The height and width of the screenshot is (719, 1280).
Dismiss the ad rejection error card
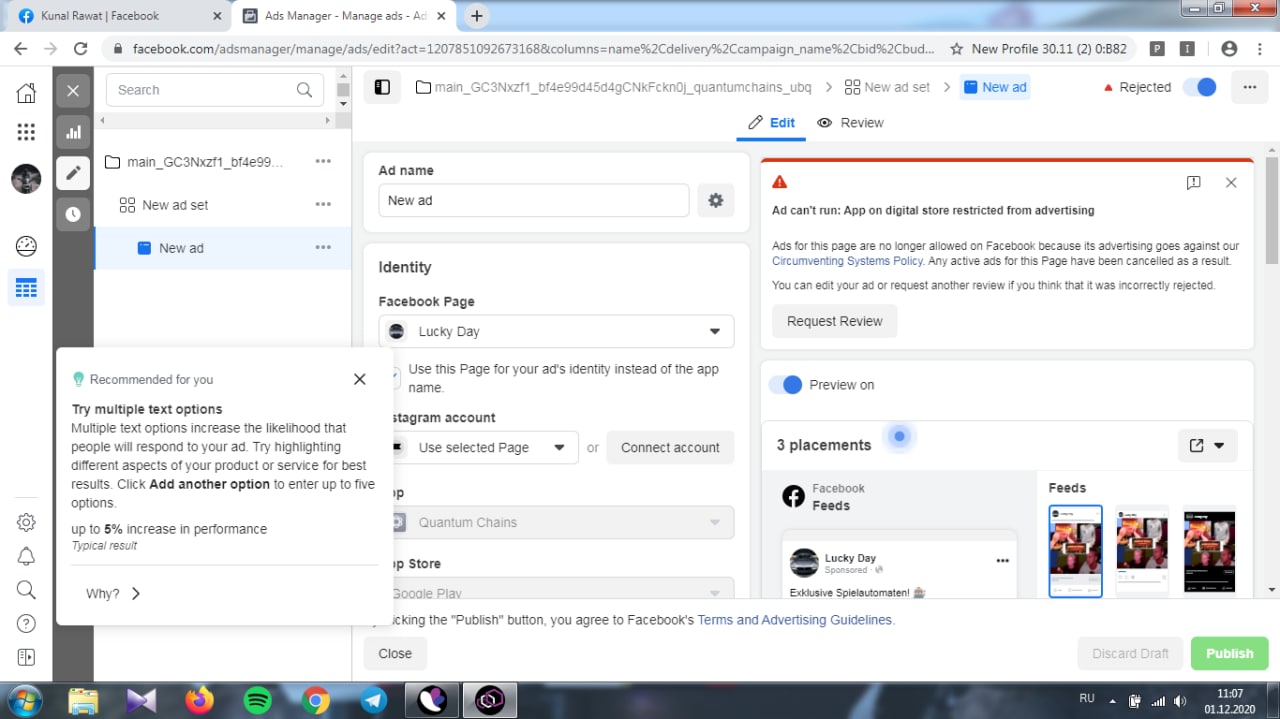coord(1231,183)
